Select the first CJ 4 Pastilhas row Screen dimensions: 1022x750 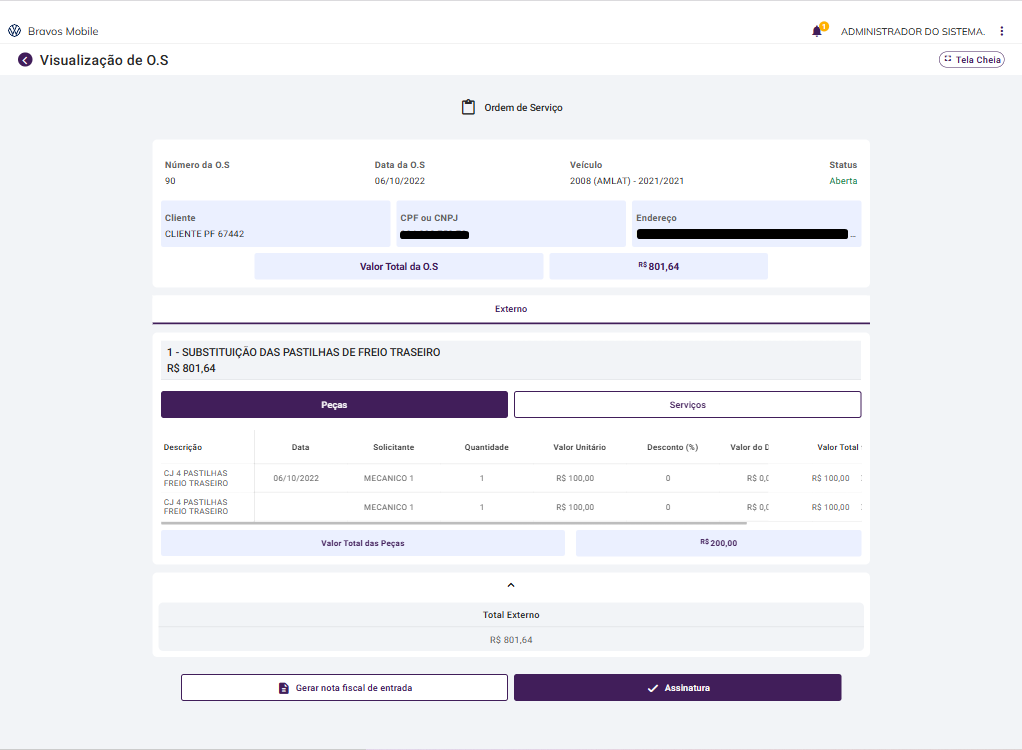click(x=196, y=478)
